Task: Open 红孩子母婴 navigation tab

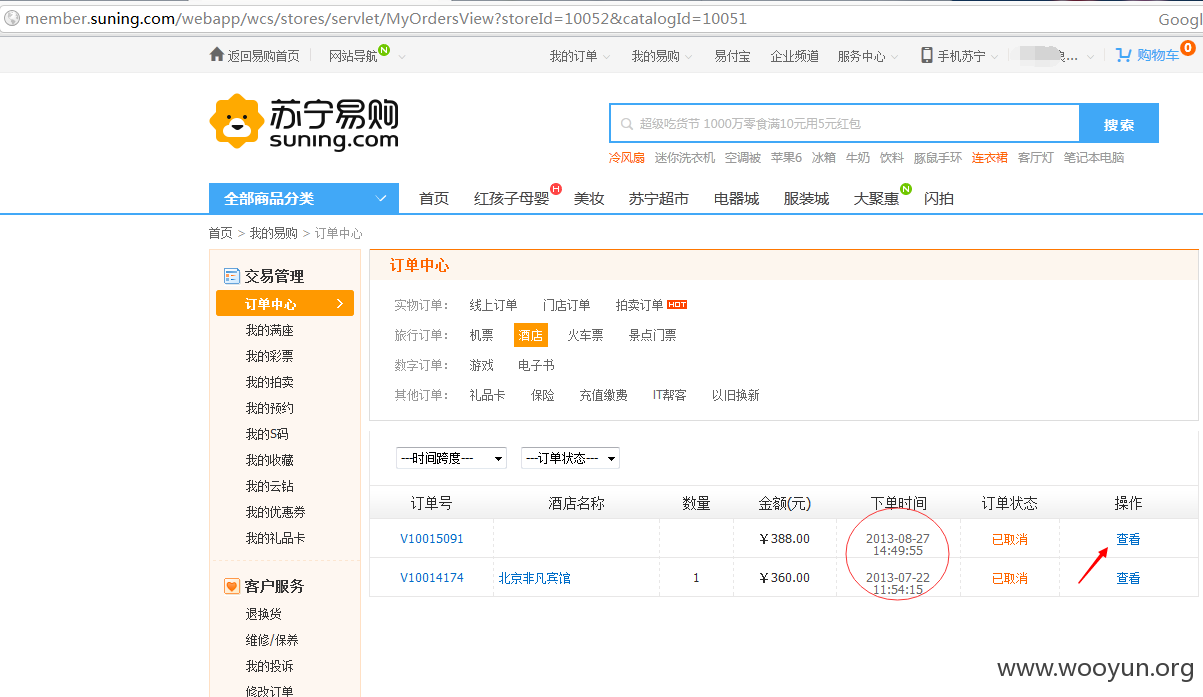Action: click(511, 198)
